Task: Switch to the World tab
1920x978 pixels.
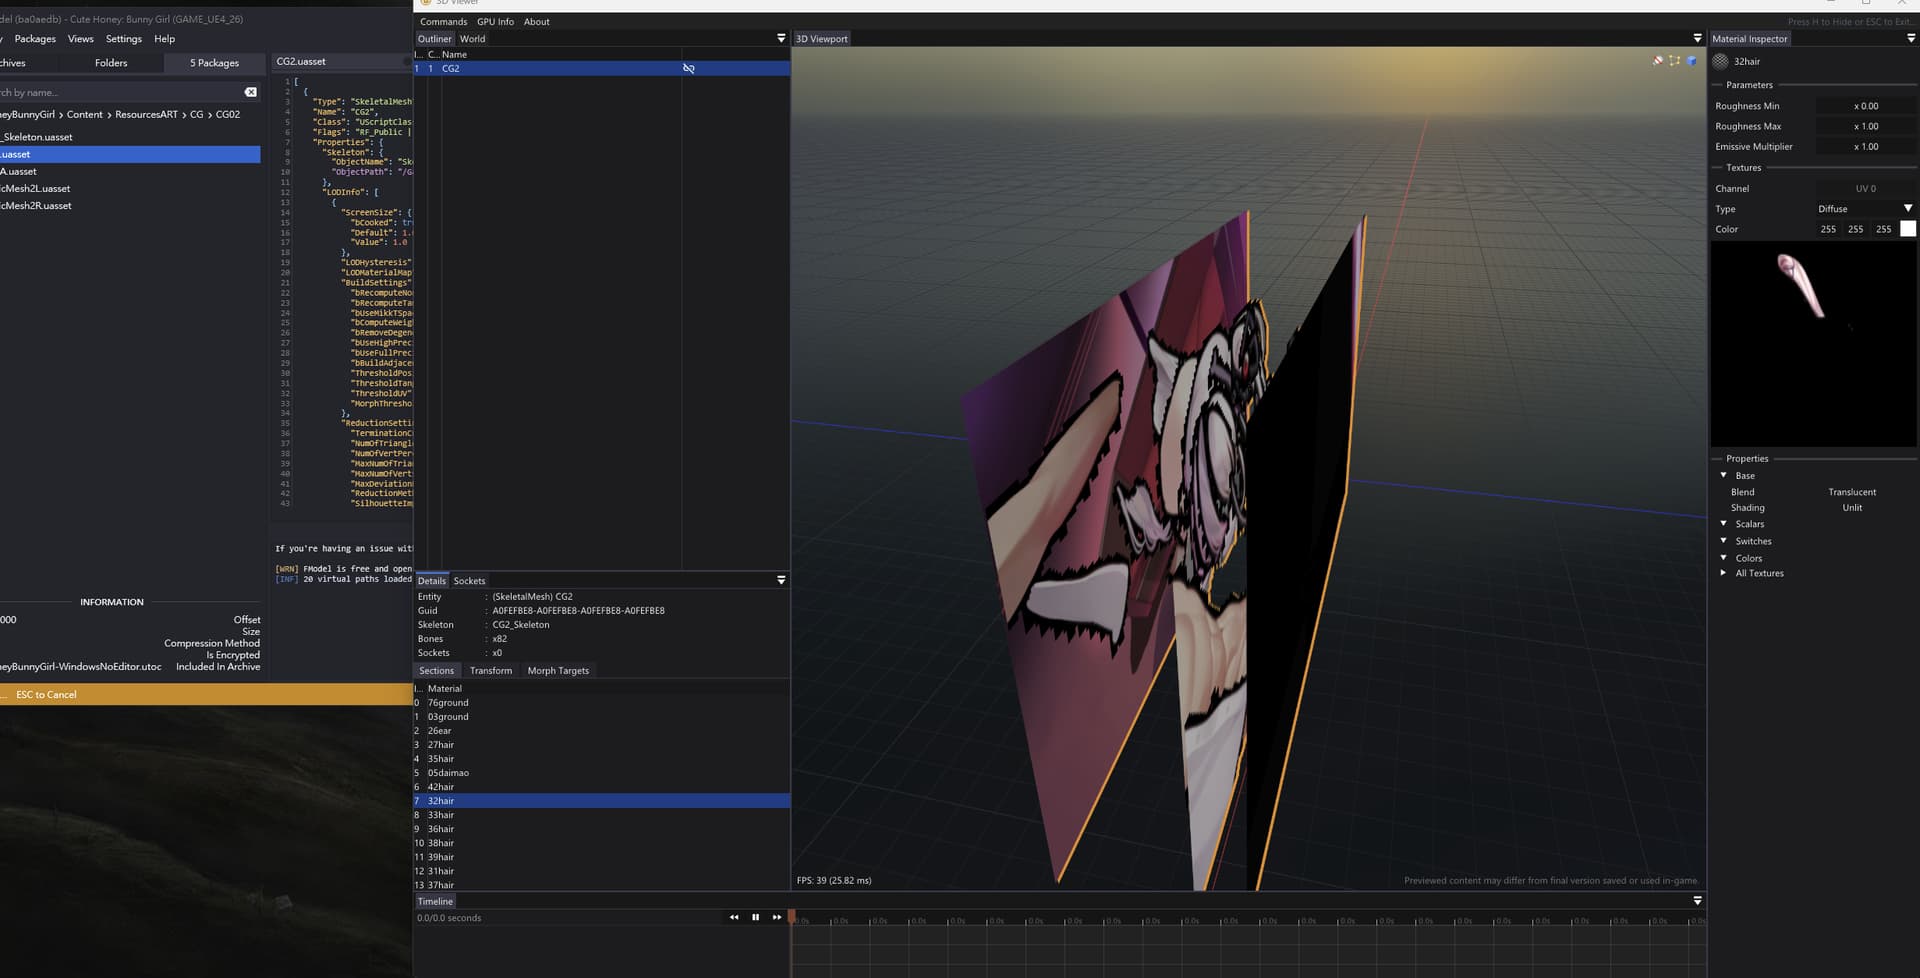Action: [472, 39]
